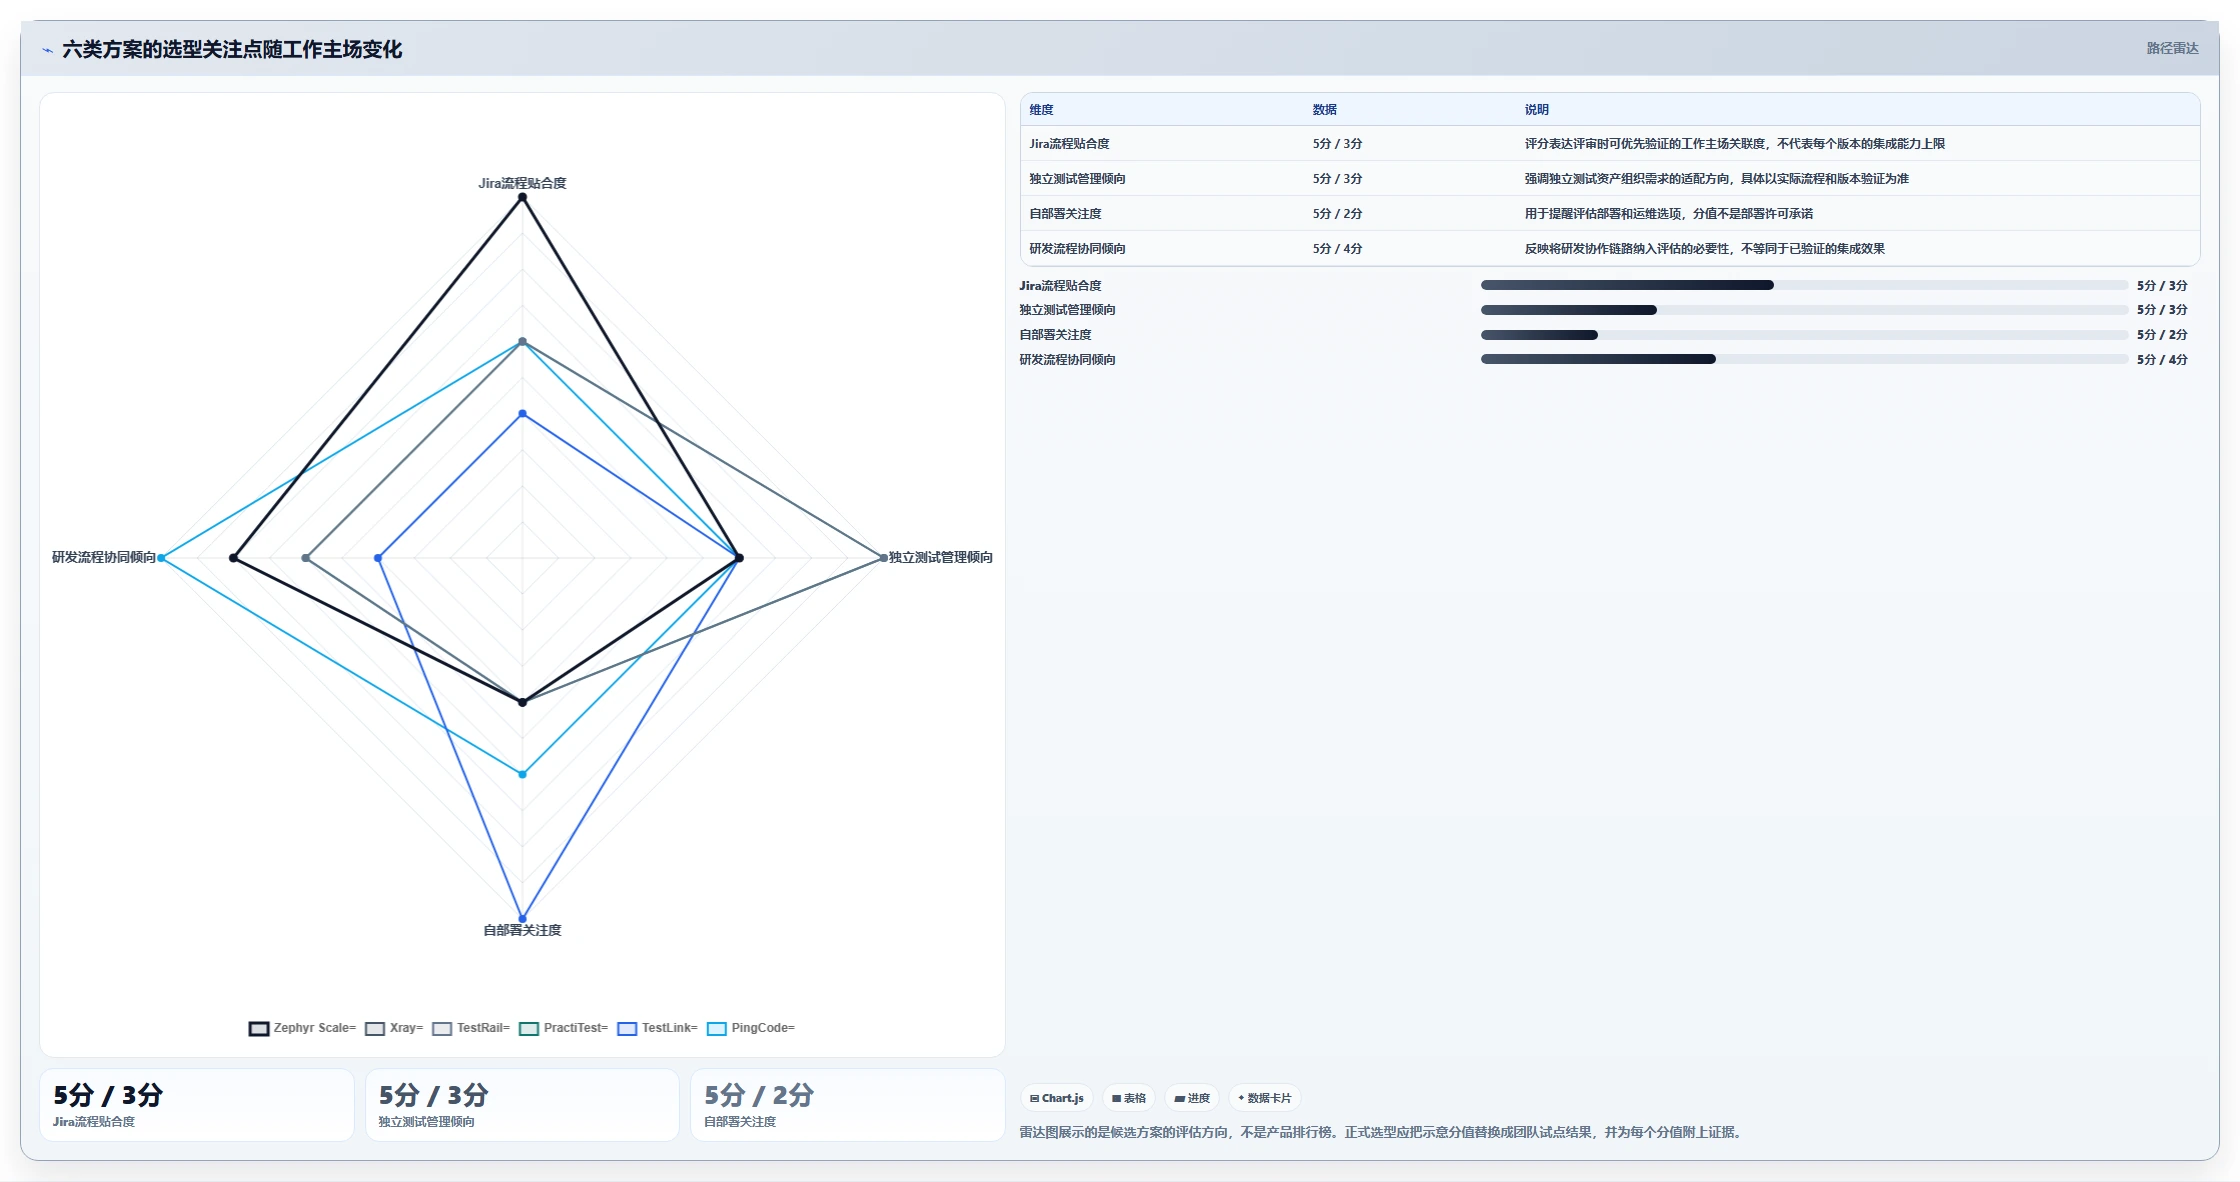Click the footer note starting 雷达图展示的是
The height and width of the screenshot is (1182, 2240).
(1383, 1133)
